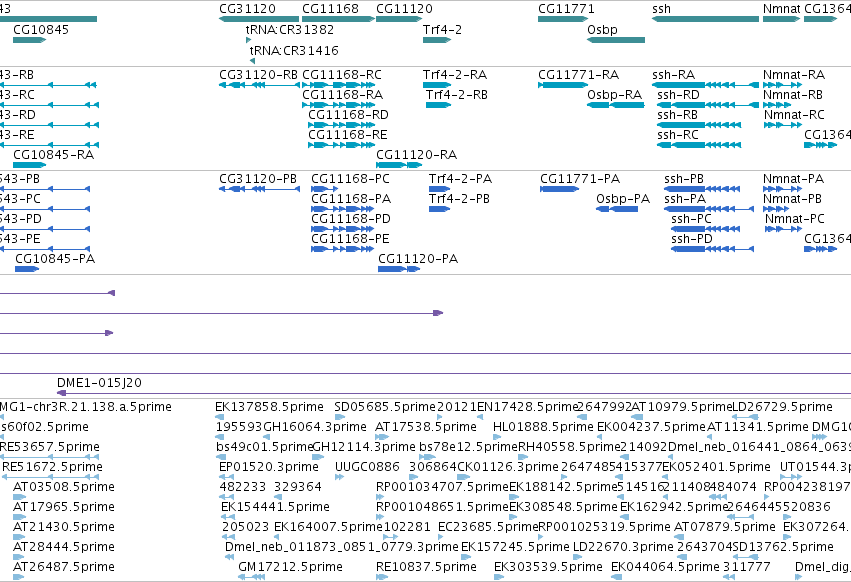The image size is (851, 582).
Task: Open protein CG11120-PA
Action: [x=418, y=260]
